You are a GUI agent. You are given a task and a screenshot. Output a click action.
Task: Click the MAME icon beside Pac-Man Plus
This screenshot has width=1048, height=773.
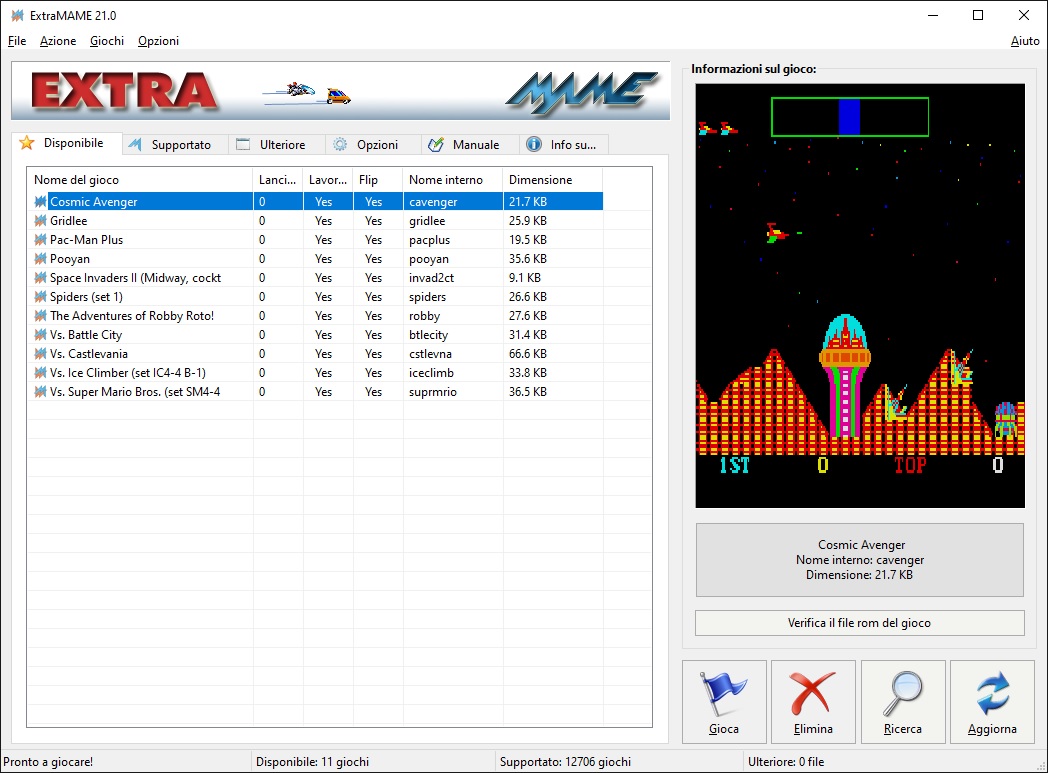point(41,239)
